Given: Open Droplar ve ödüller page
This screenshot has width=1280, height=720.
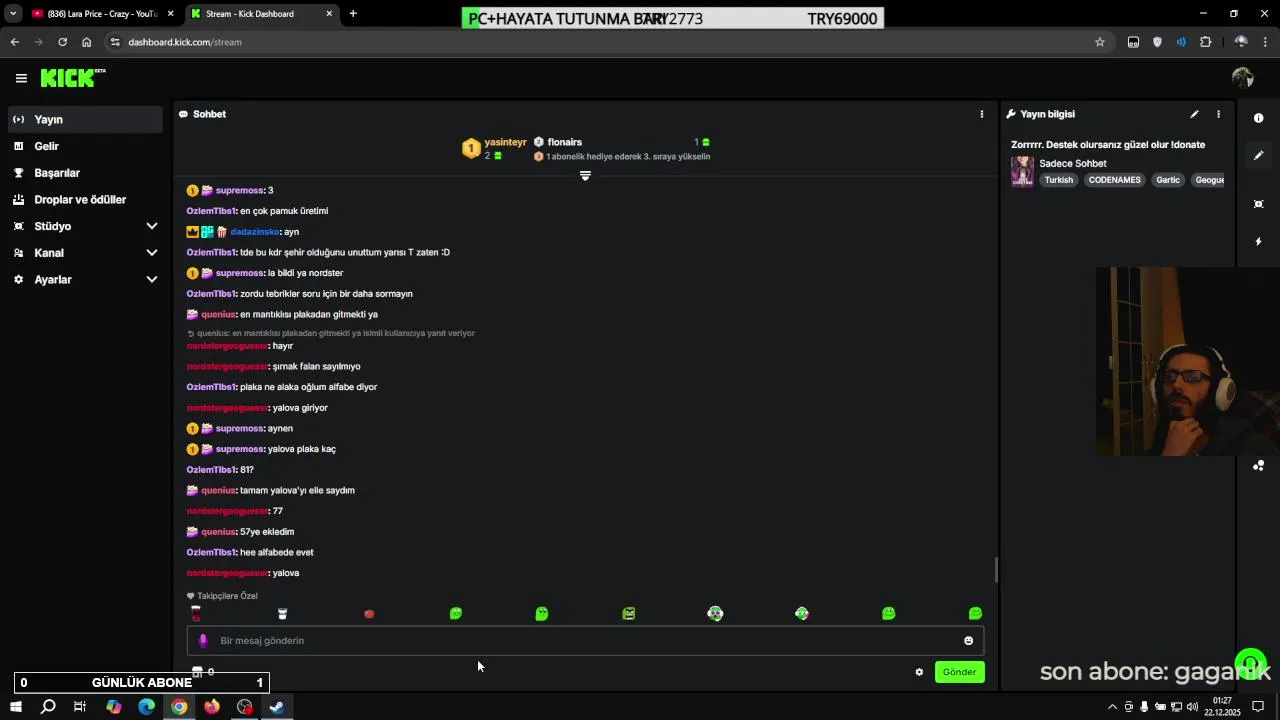Looking at the screenshot, I should pyautogui.click(x=85, y=200).
